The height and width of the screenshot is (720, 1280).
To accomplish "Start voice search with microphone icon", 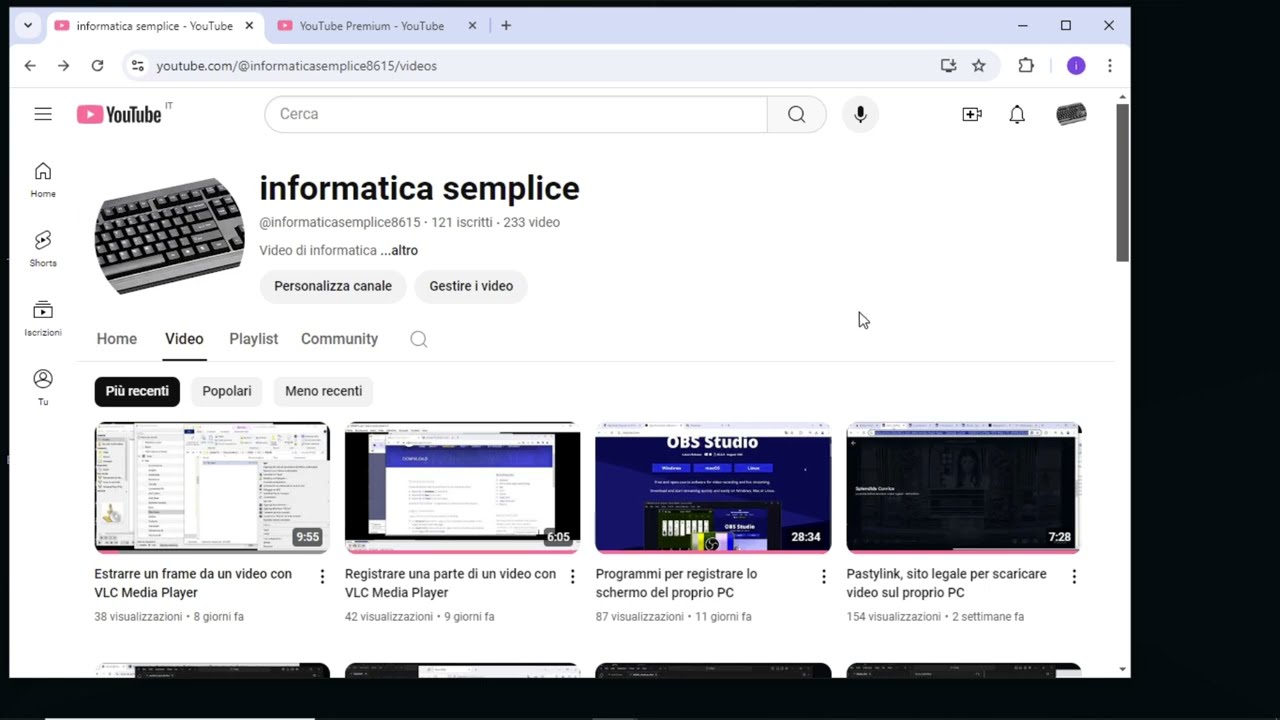I will (x=860, y=114).
